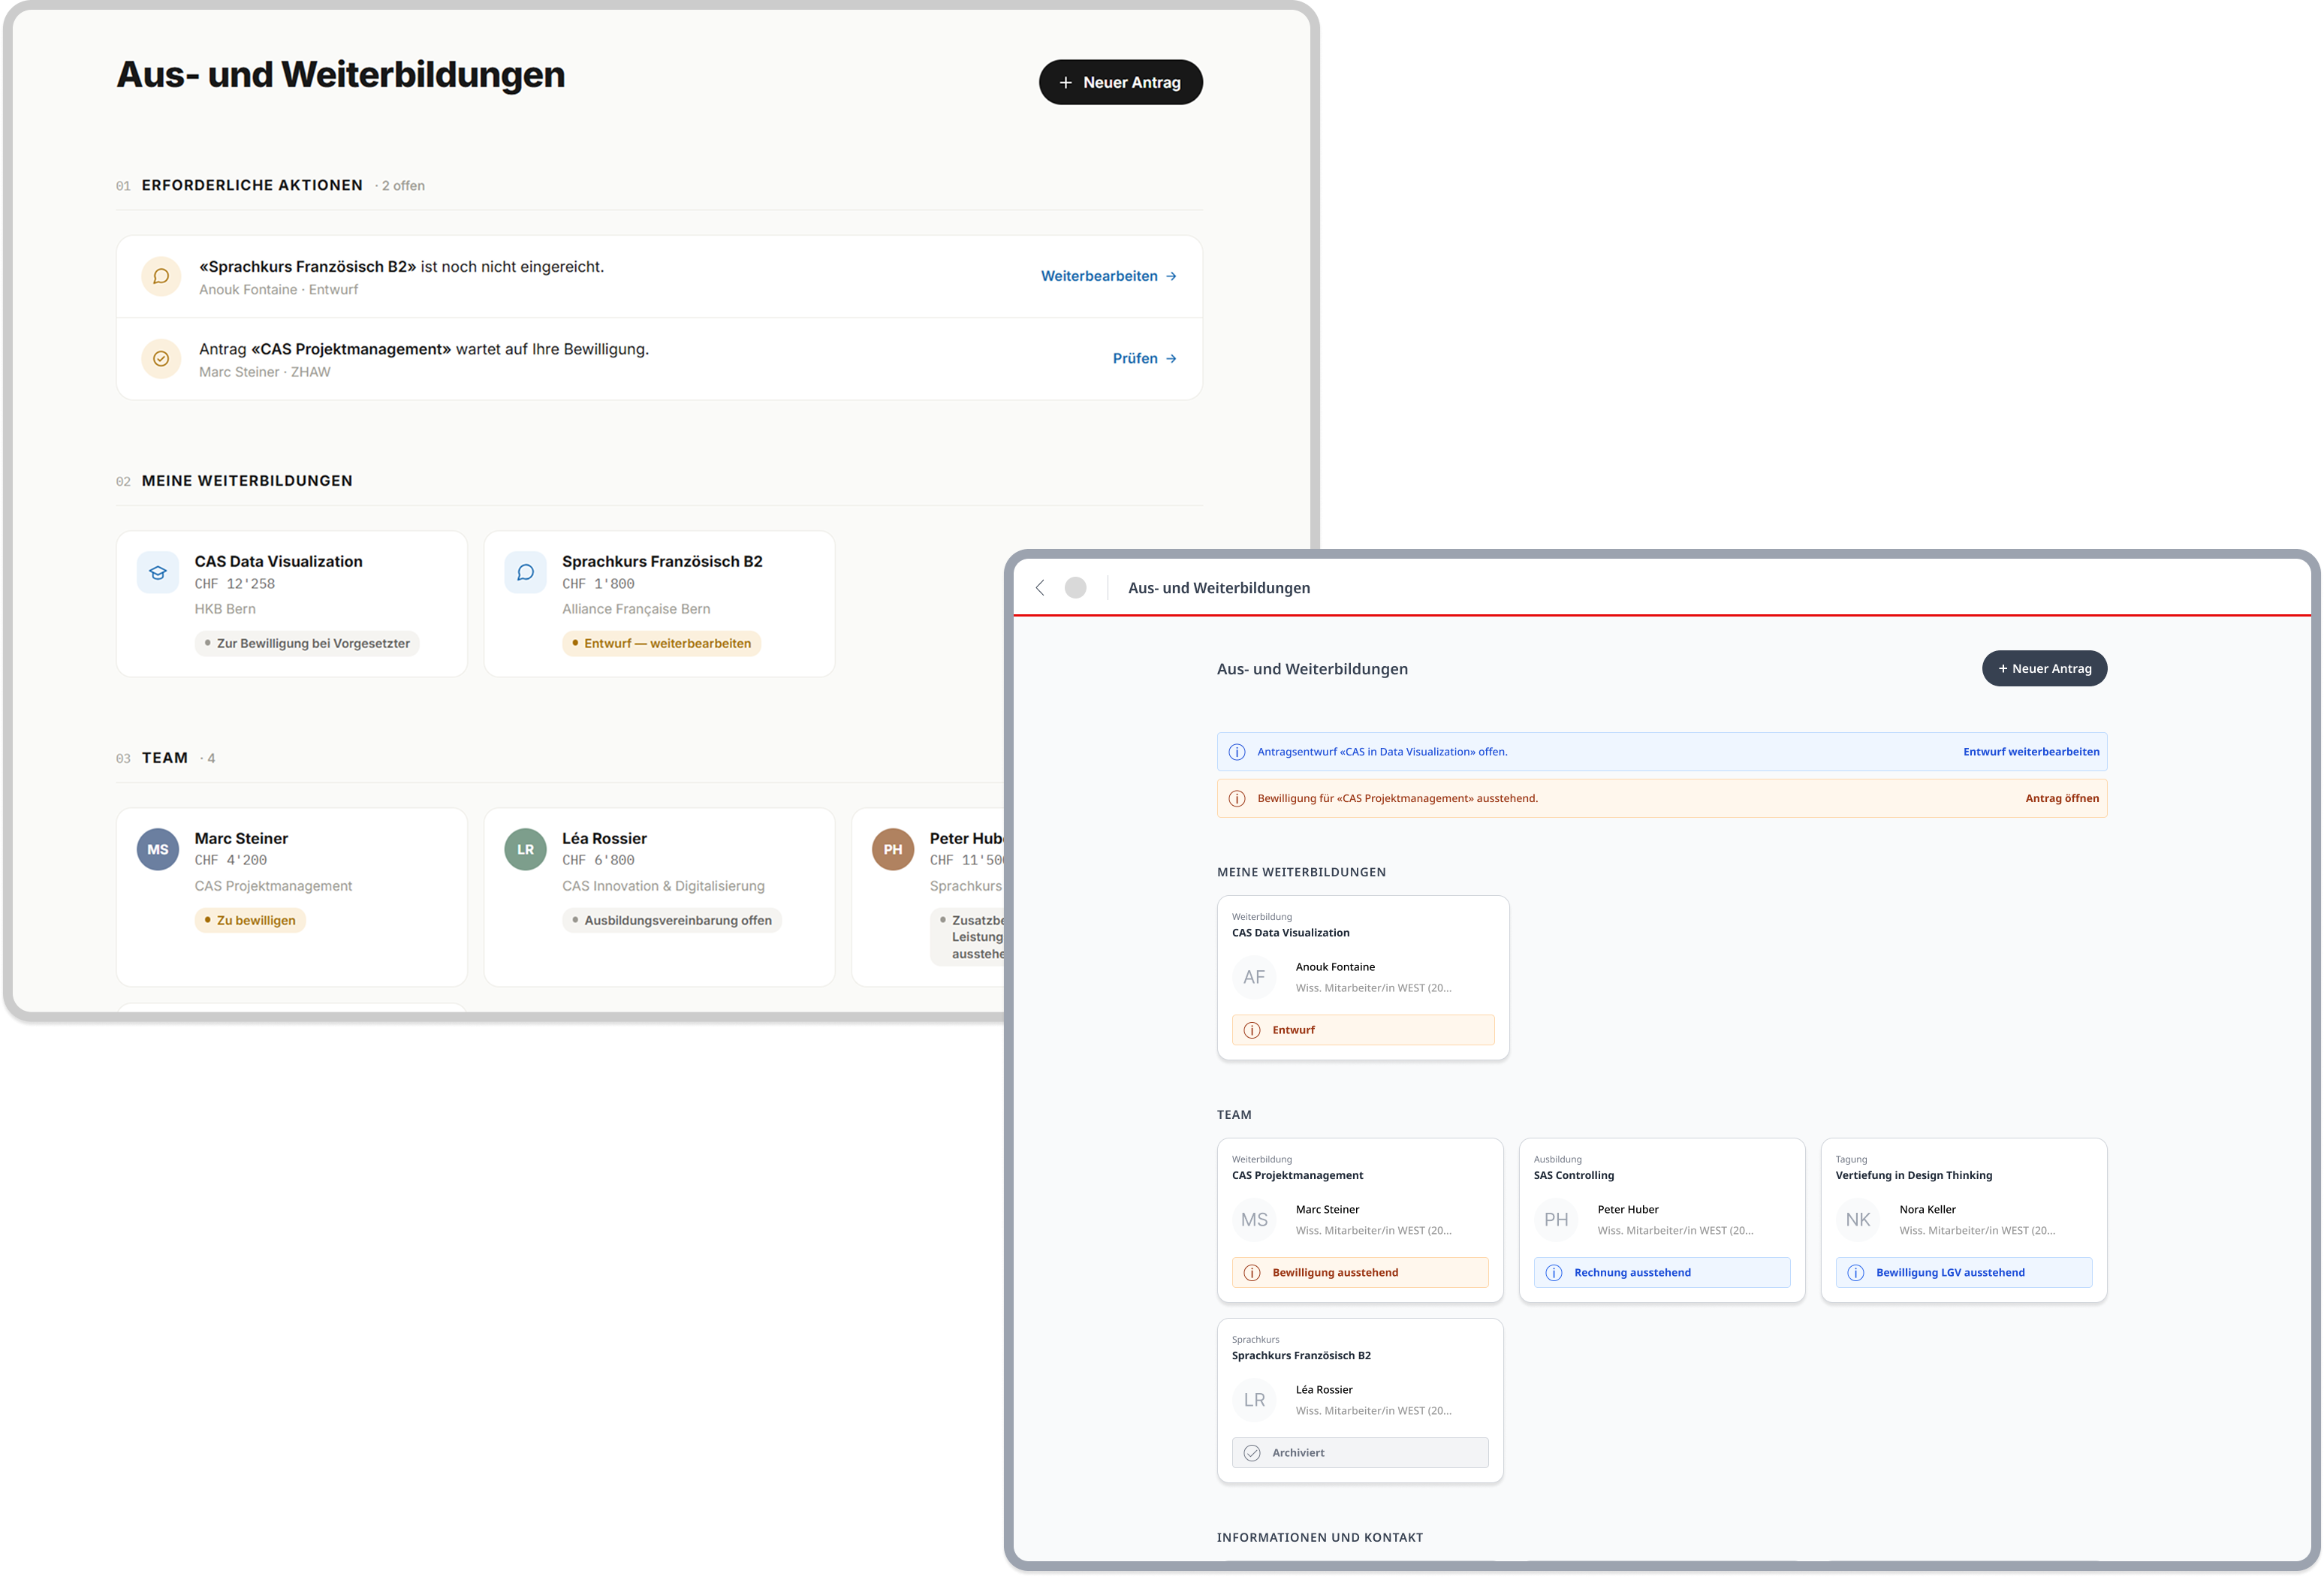Click Alliance Française Bern provider text
The image size is (2324, 1577).
[x=636, y=609]
